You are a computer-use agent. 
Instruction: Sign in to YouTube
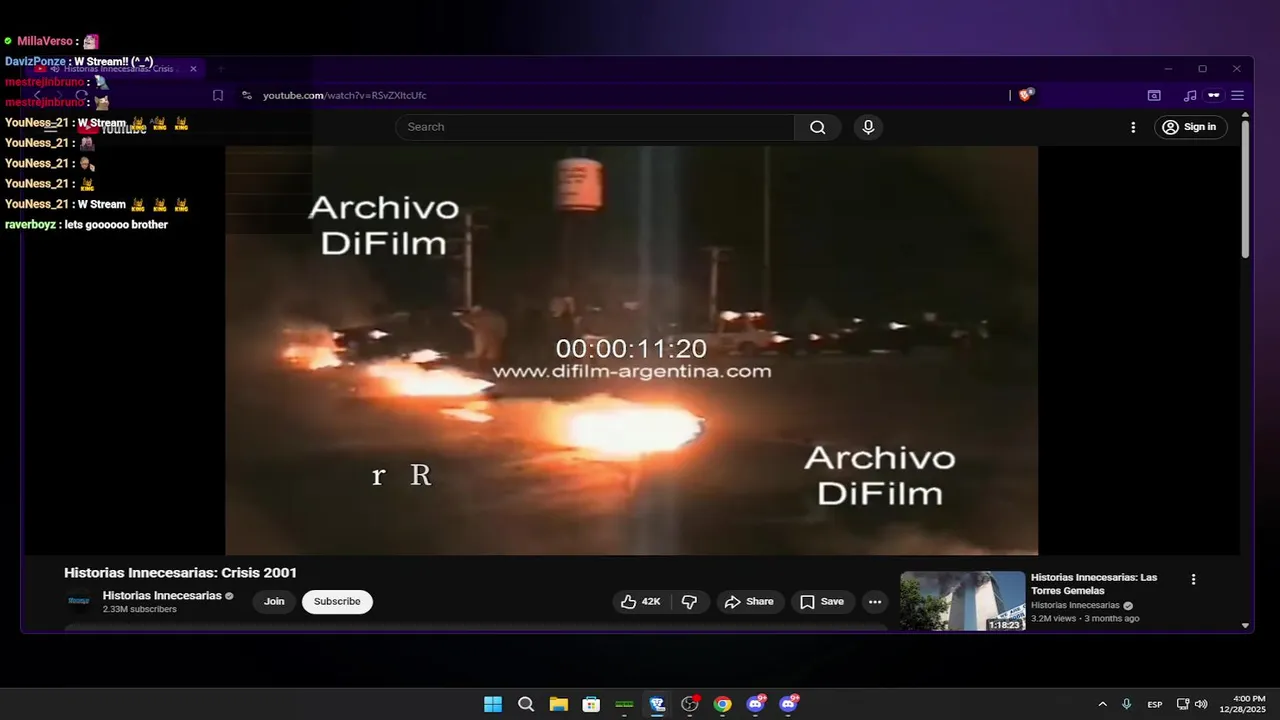[x=1190, y=127]
